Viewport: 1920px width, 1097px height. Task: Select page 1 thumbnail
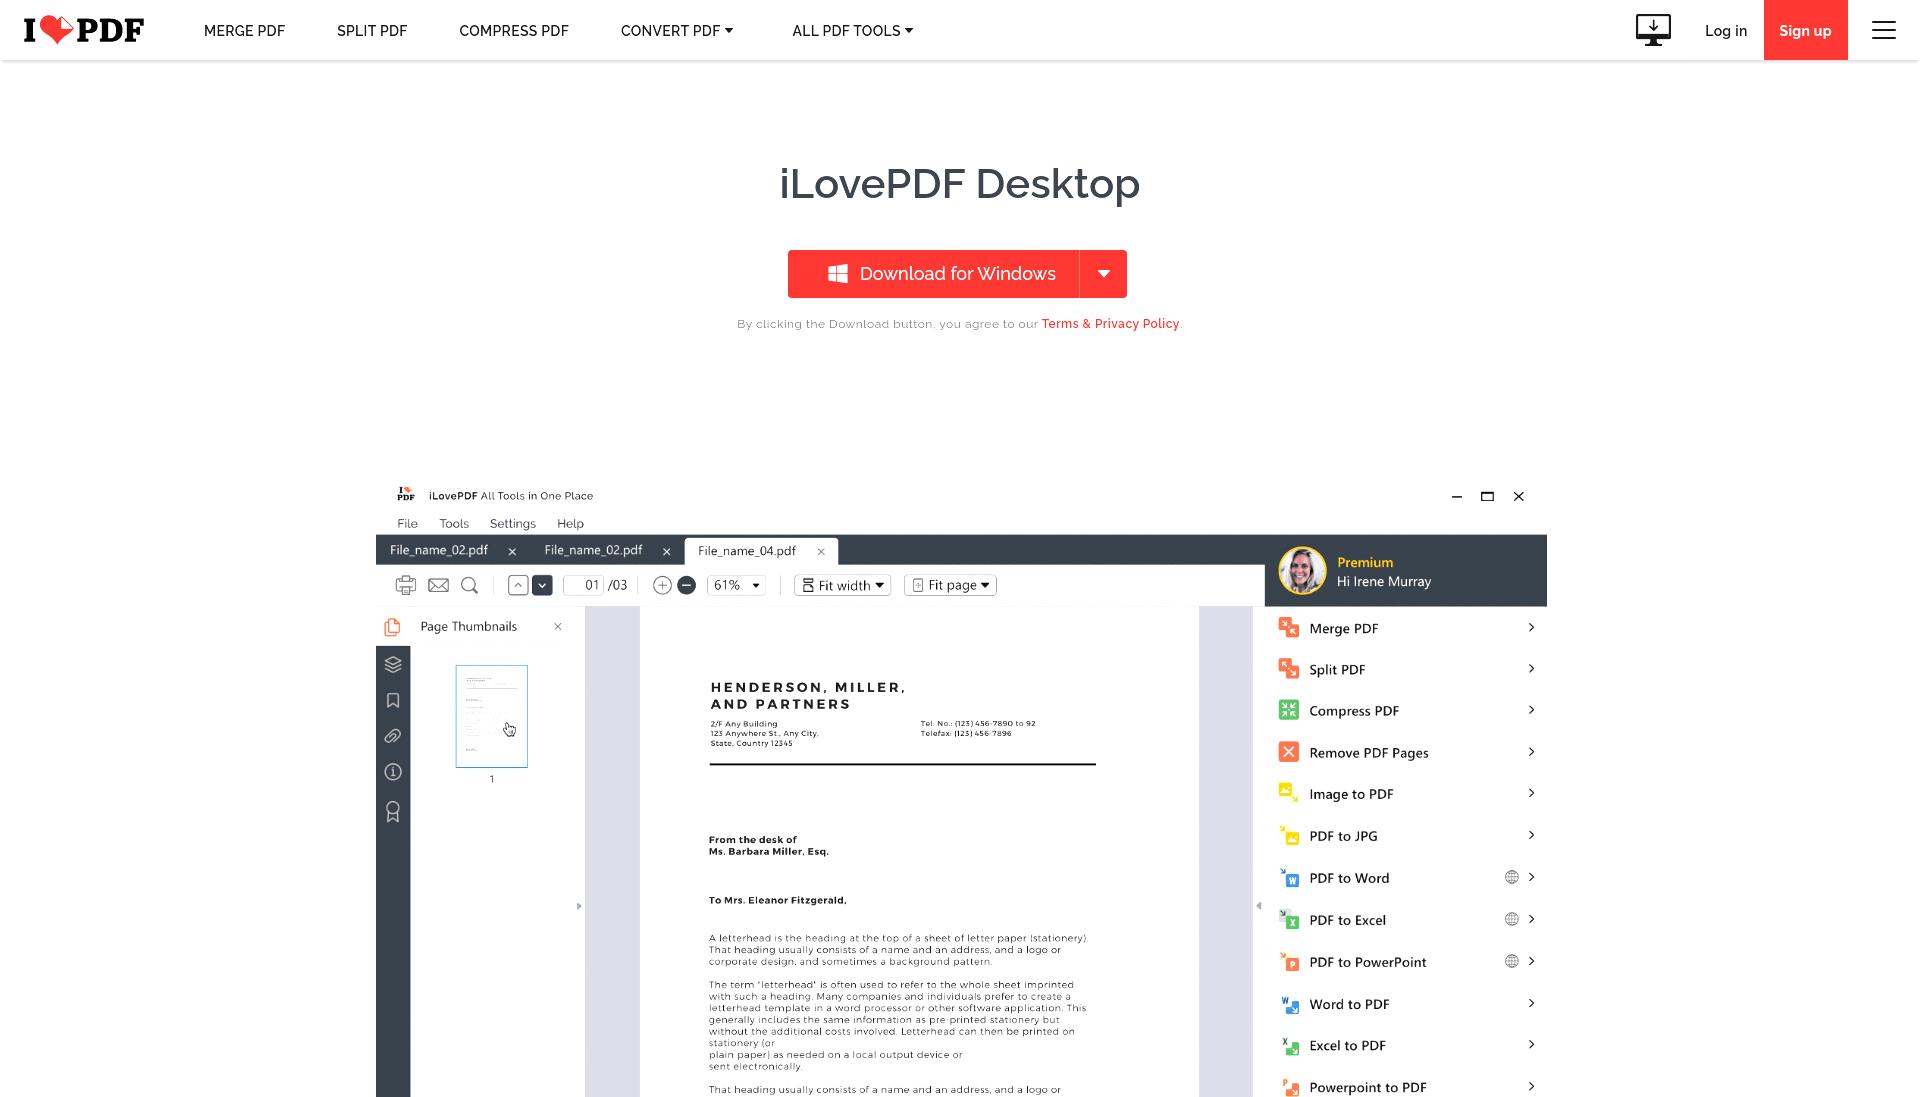coord(492,716)
